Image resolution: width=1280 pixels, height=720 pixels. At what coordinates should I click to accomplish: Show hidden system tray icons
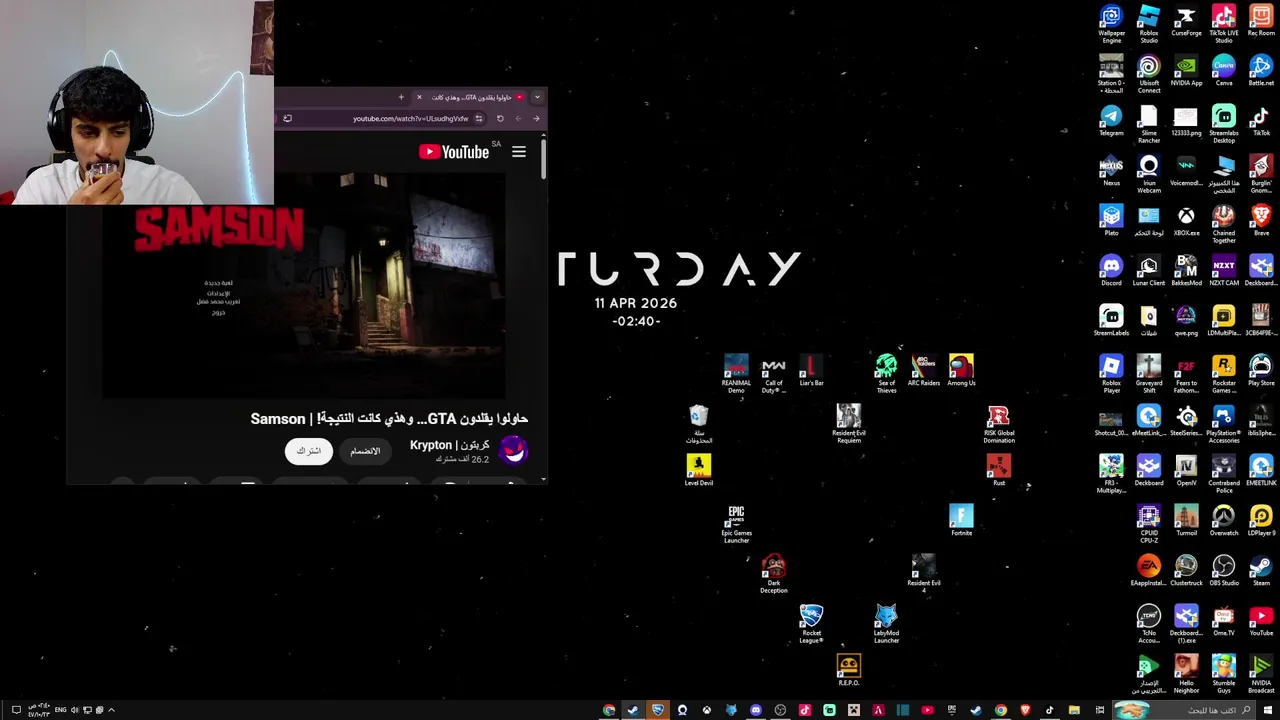111,710
